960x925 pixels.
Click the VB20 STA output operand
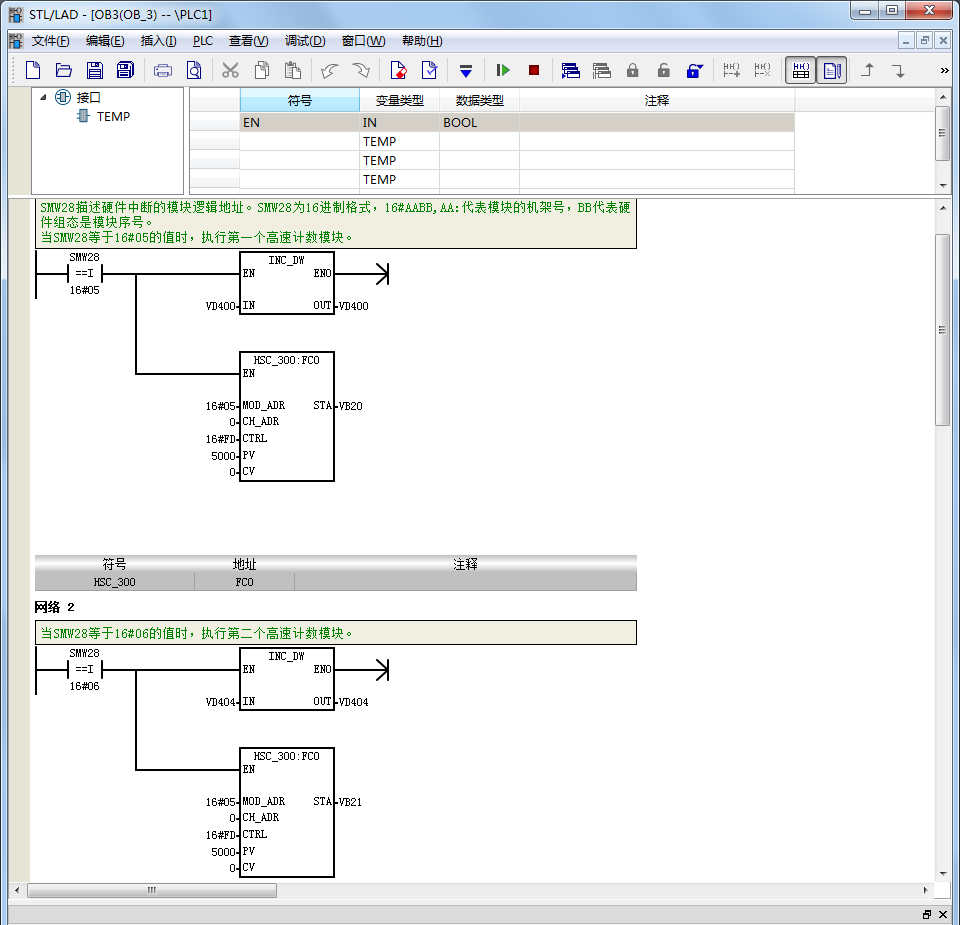point(350,406)
